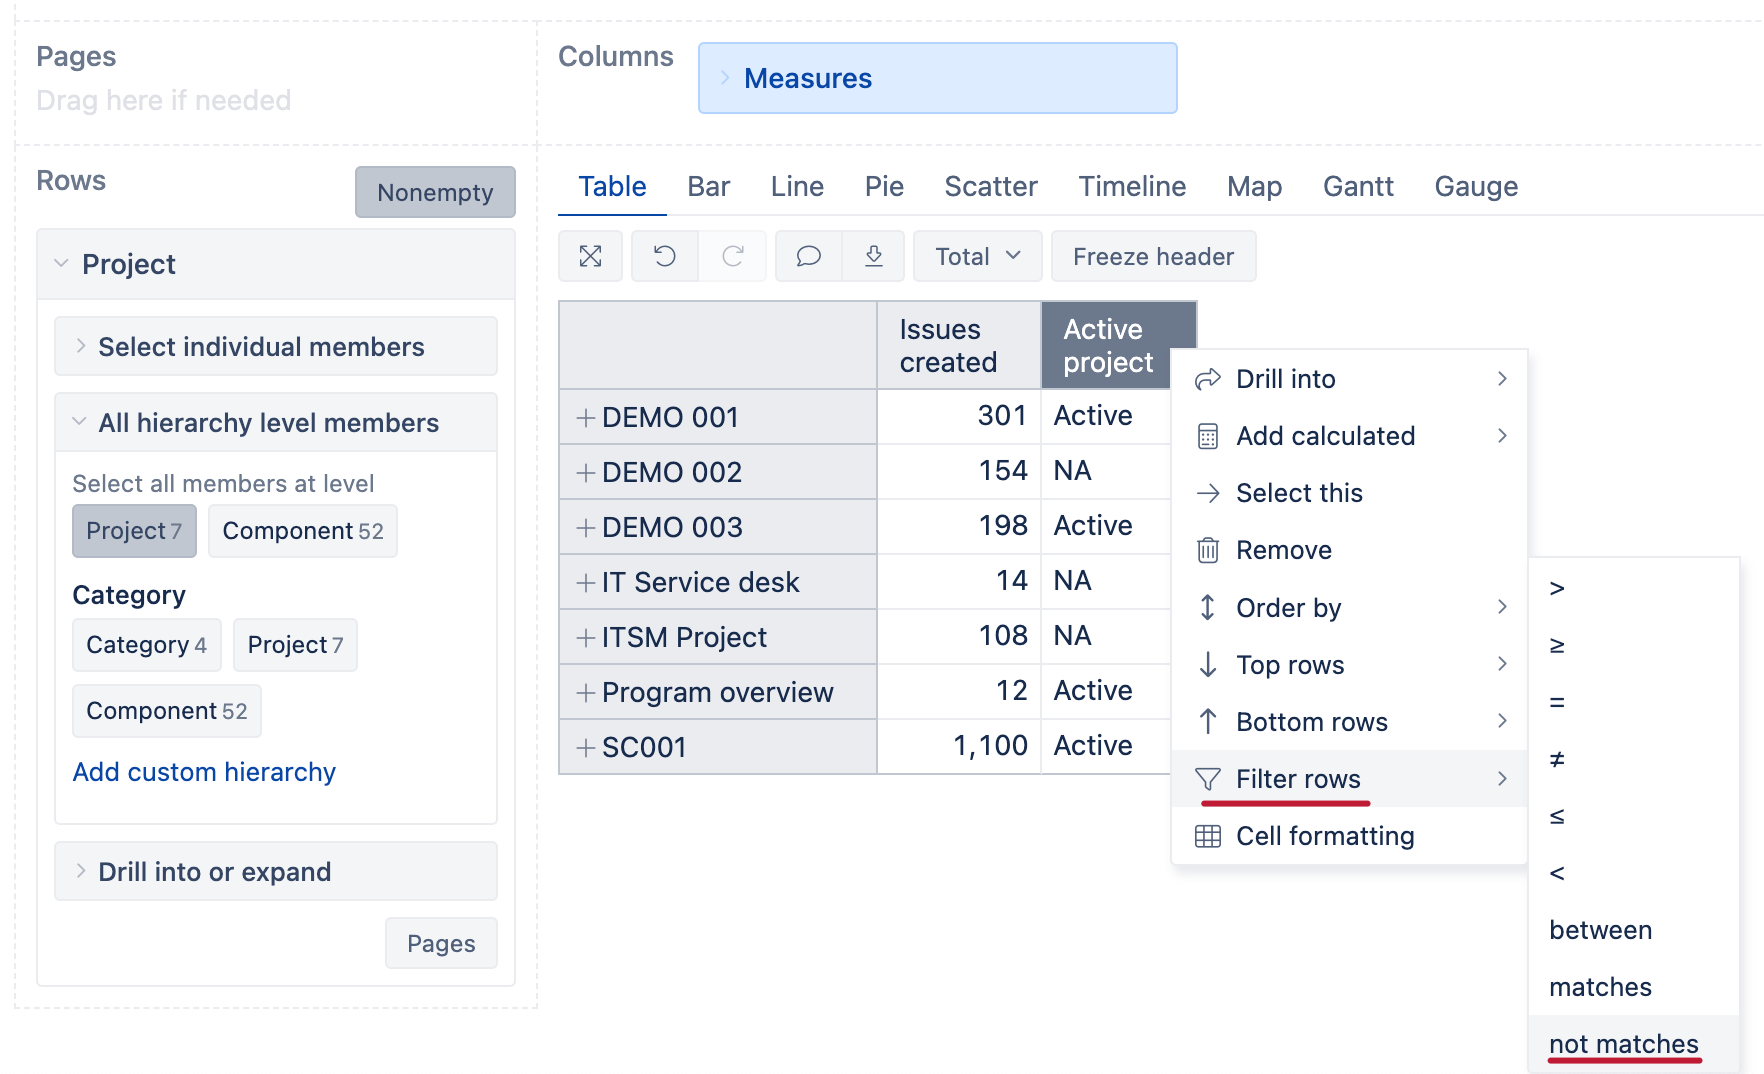
Task: Click the Filter rows funnel icon
Action: [1209, 779]
